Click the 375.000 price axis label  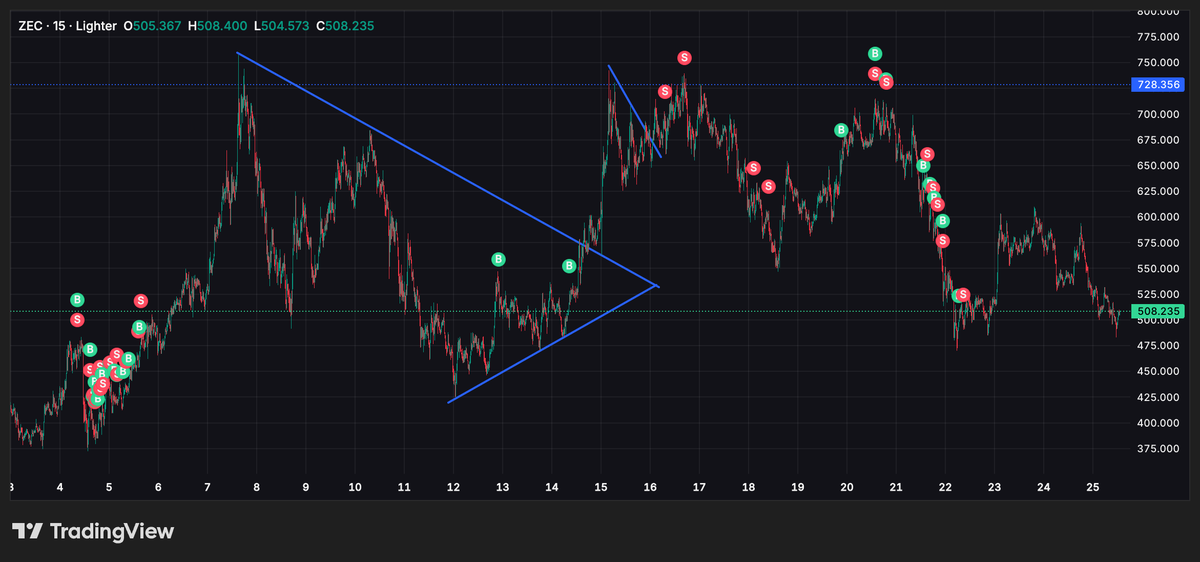tap(1160, 449)
